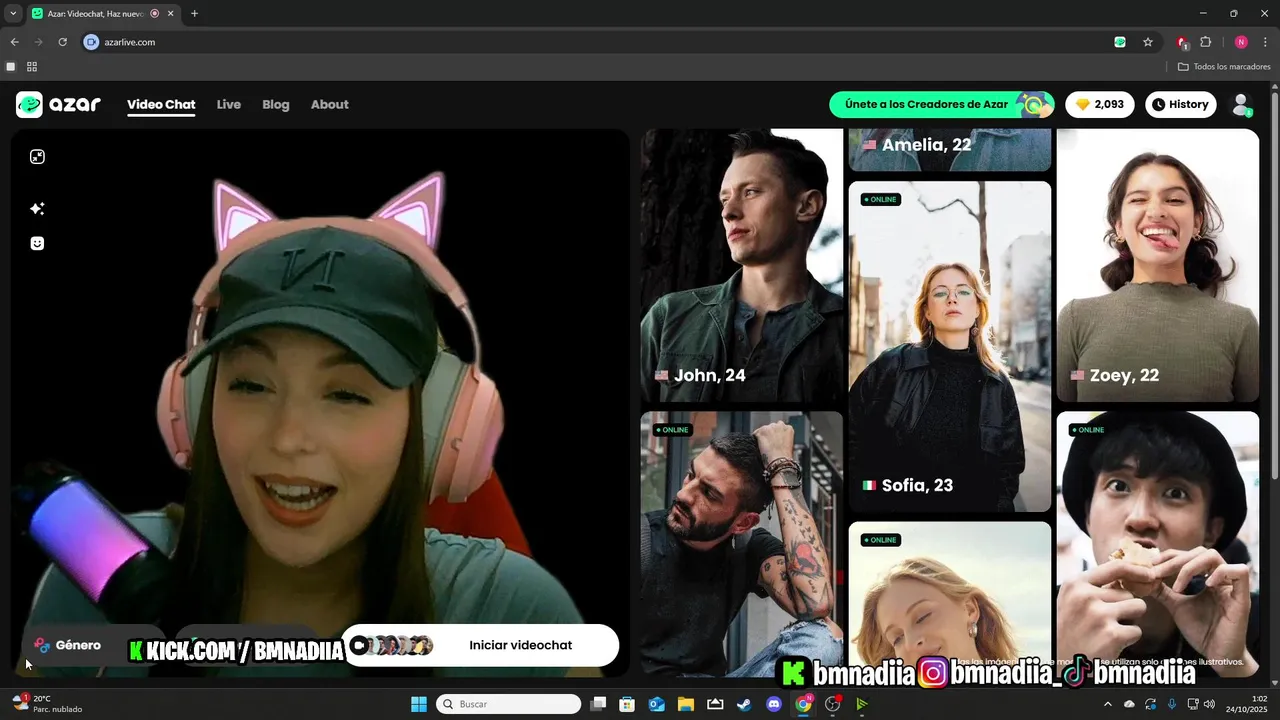1280x720 pixels.
Task: Open the volume control in system tray
Action: click(x=1209, y=704)
